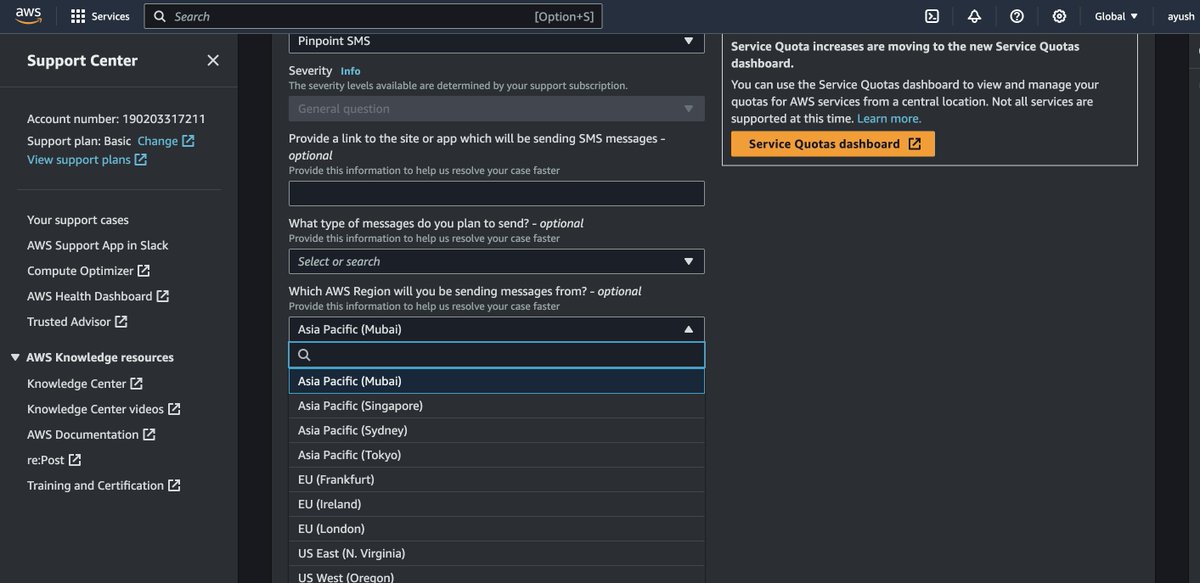Open Training and Certification link

point(104,486)
